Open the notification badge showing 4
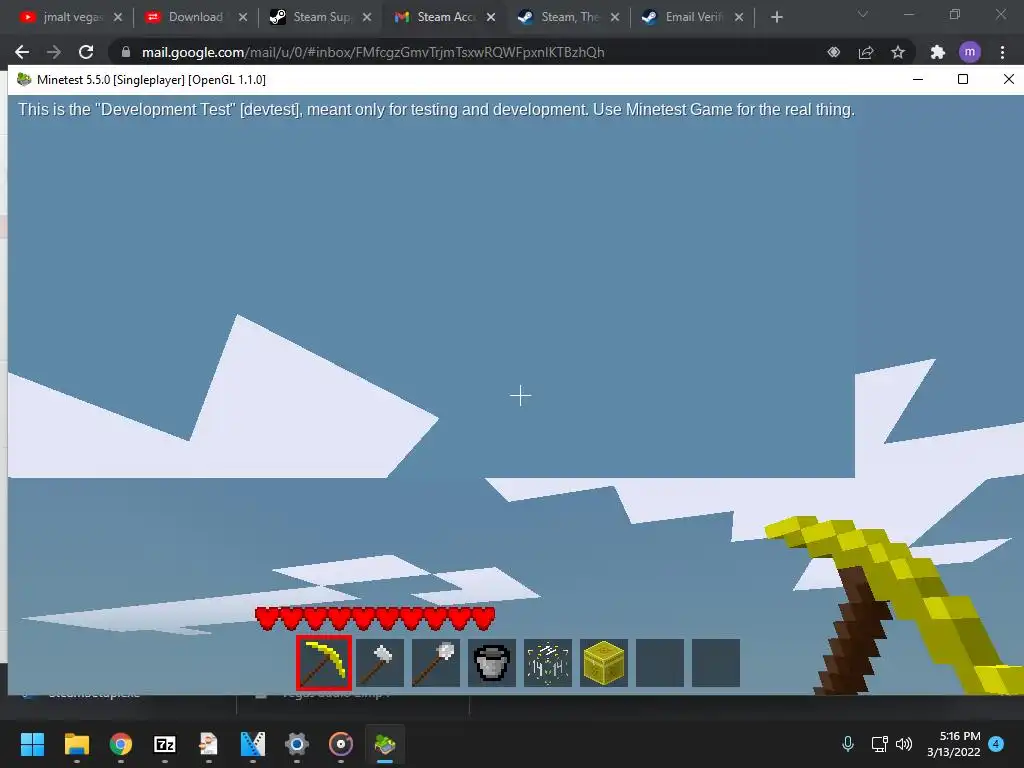Screen dimensions: 1024x768 tap(997, 744)
